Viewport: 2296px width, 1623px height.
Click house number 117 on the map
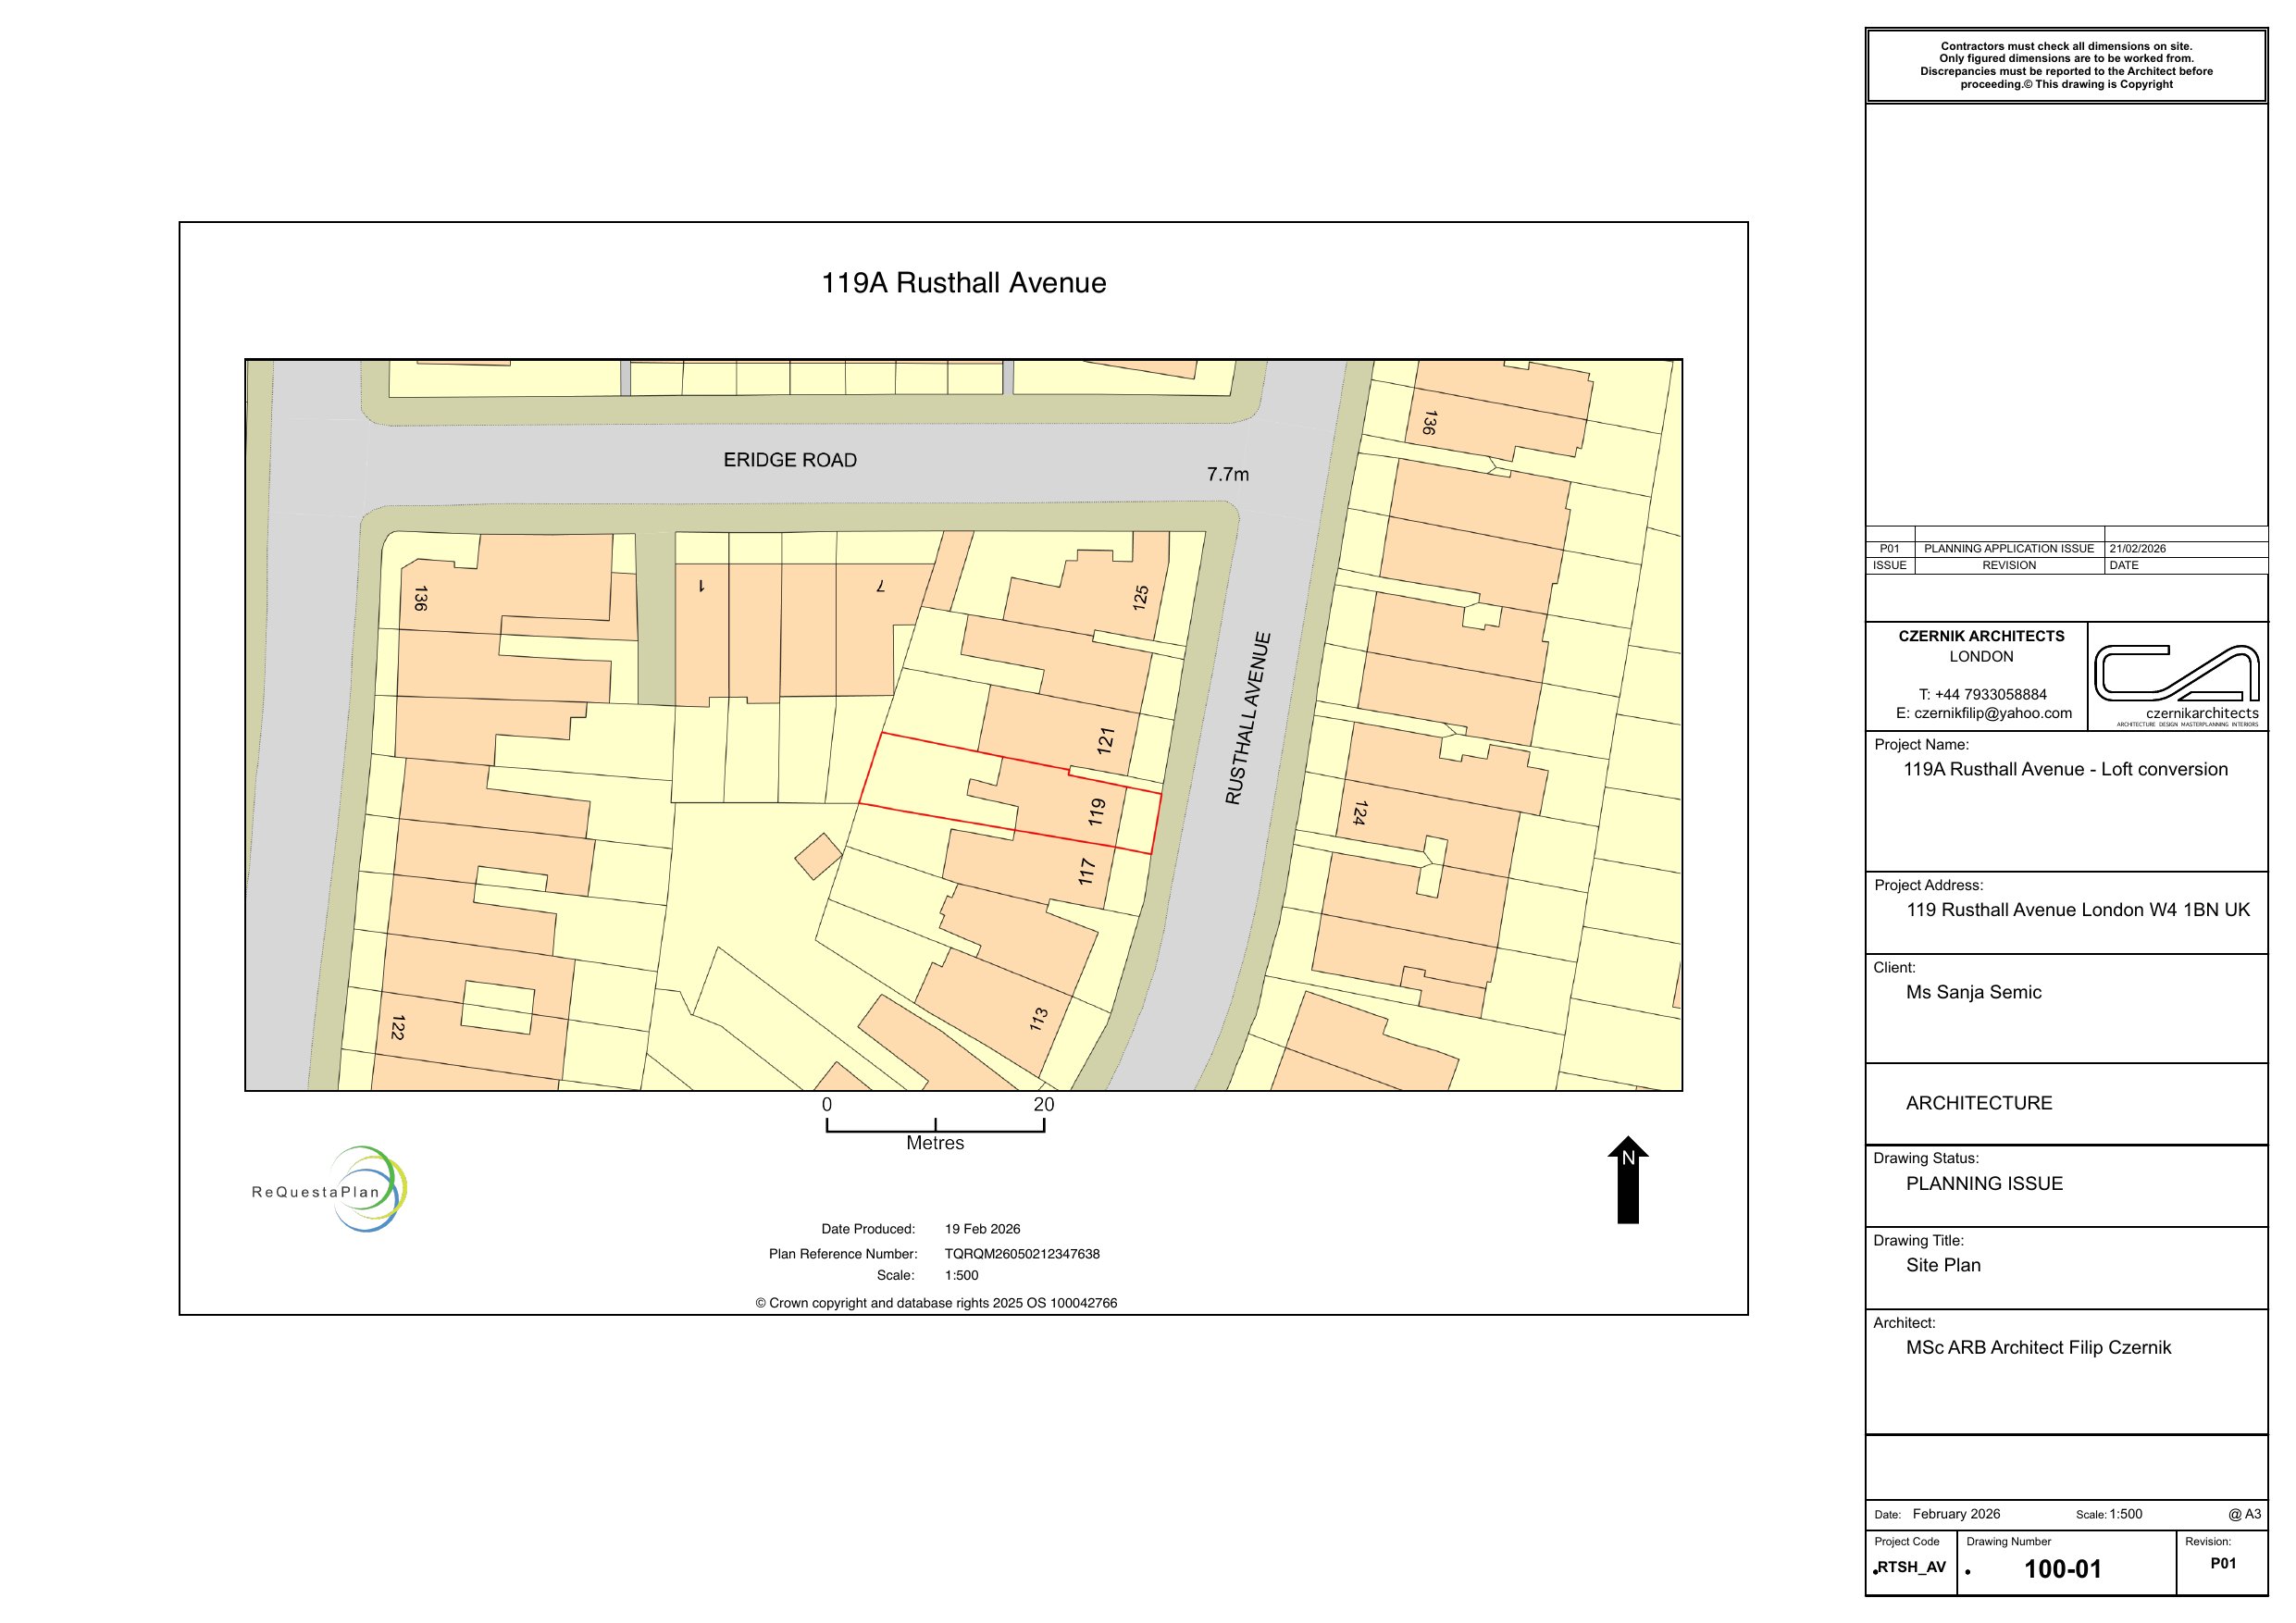(1087, 871)
